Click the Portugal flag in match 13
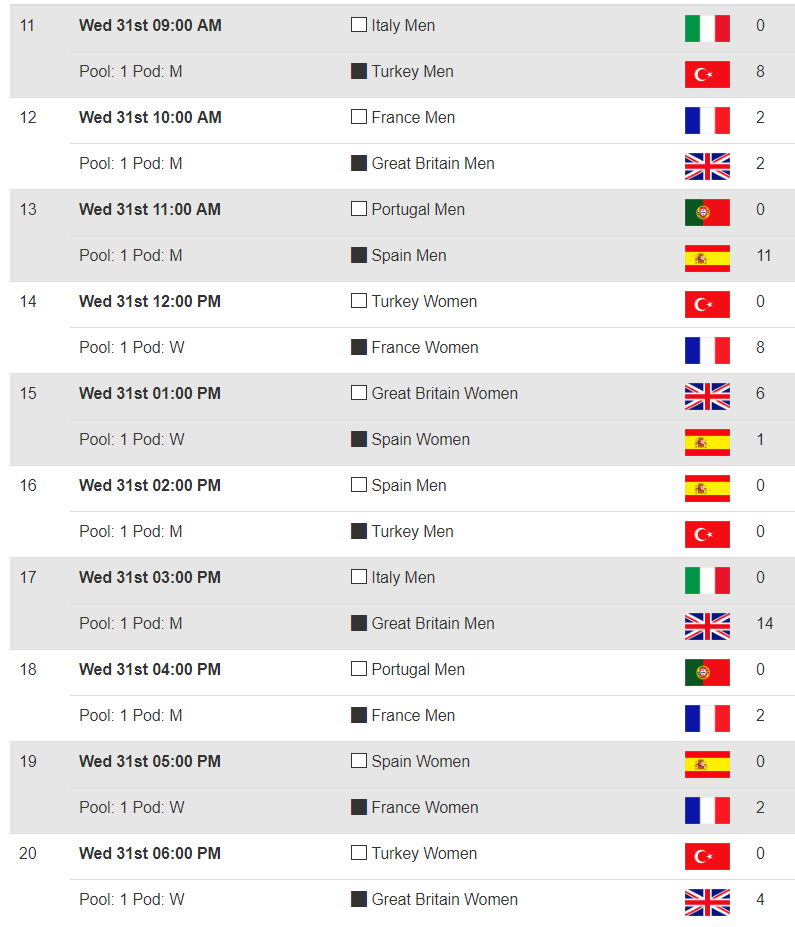 coord(707,212)
